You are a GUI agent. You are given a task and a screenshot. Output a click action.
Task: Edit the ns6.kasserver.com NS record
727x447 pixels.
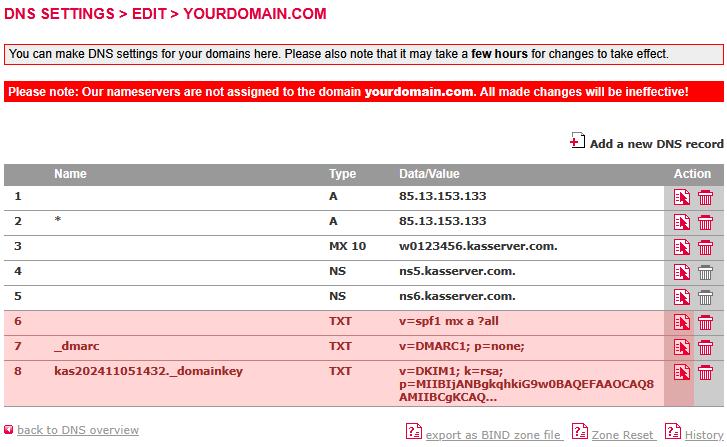click(x=682, y=297)
